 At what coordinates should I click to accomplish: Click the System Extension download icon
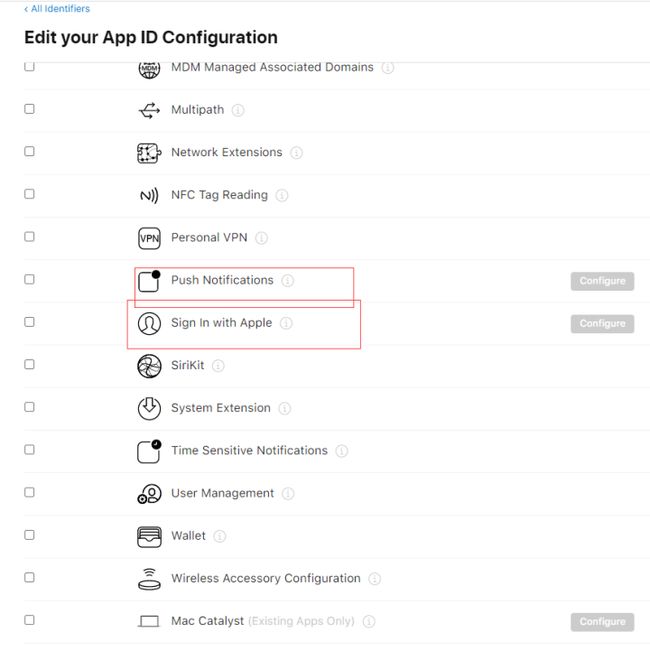tap(149, 408)
